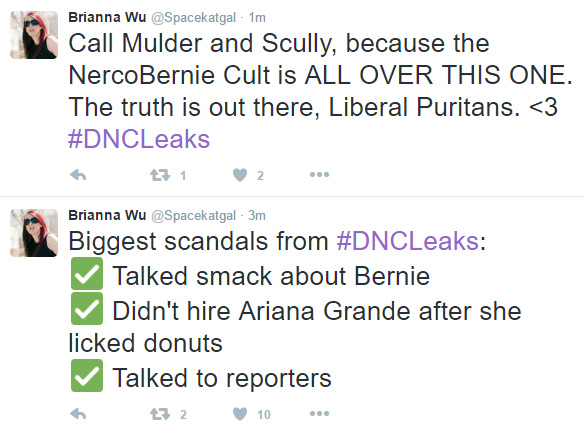Click checkmark beside Talked to reporters

(87, 376)
